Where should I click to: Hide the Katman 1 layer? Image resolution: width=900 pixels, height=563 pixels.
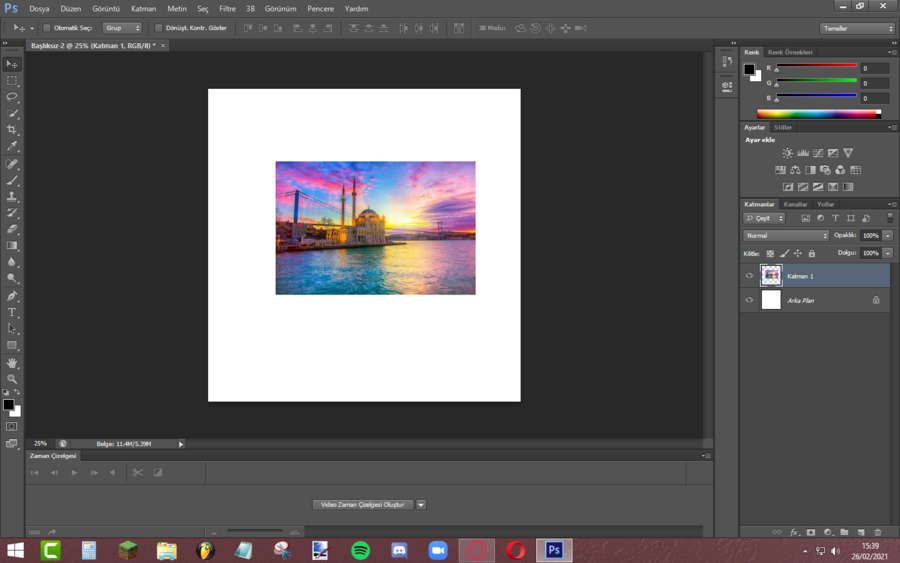(x=749, y=276)
